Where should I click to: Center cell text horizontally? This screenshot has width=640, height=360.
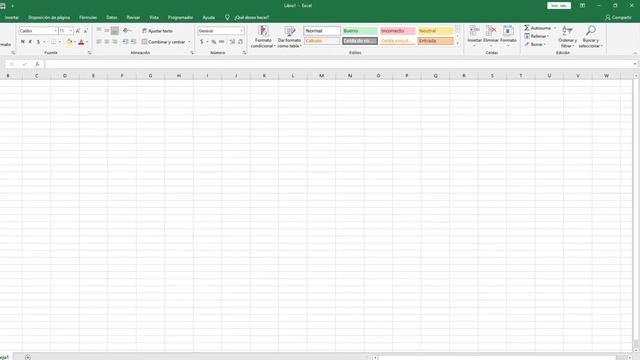coord(107,42)
